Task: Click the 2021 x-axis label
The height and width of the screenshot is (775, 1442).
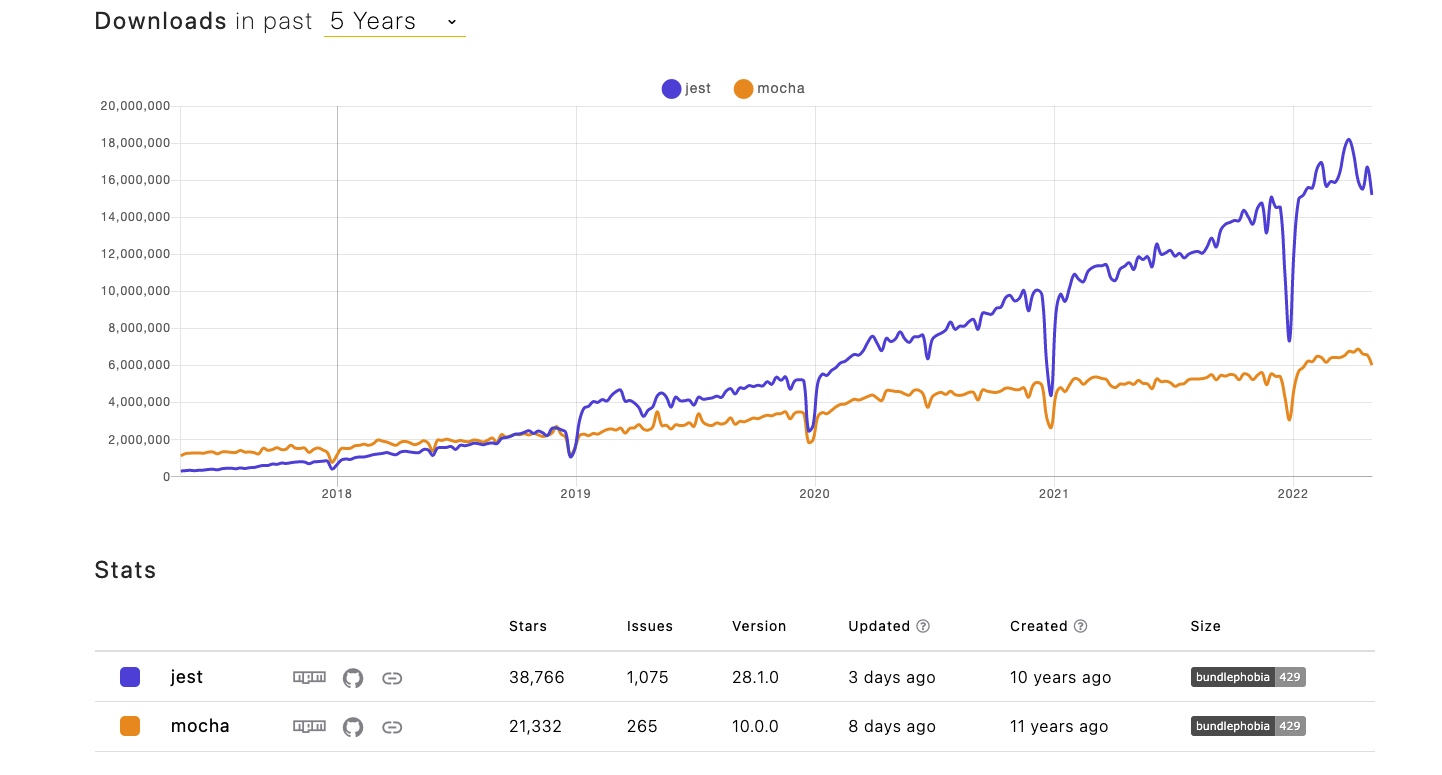Action: (x=1054, y=493)
